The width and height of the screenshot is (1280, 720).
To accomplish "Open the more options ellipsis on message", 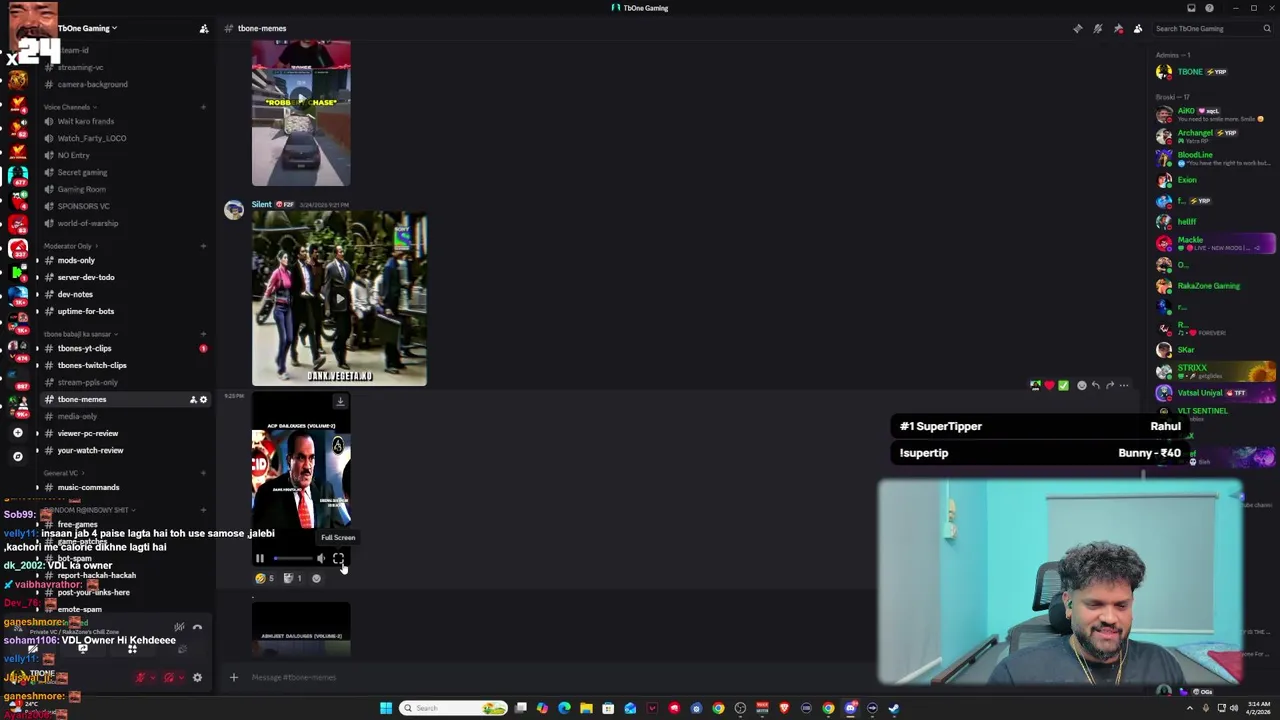I will (1124, 385).
